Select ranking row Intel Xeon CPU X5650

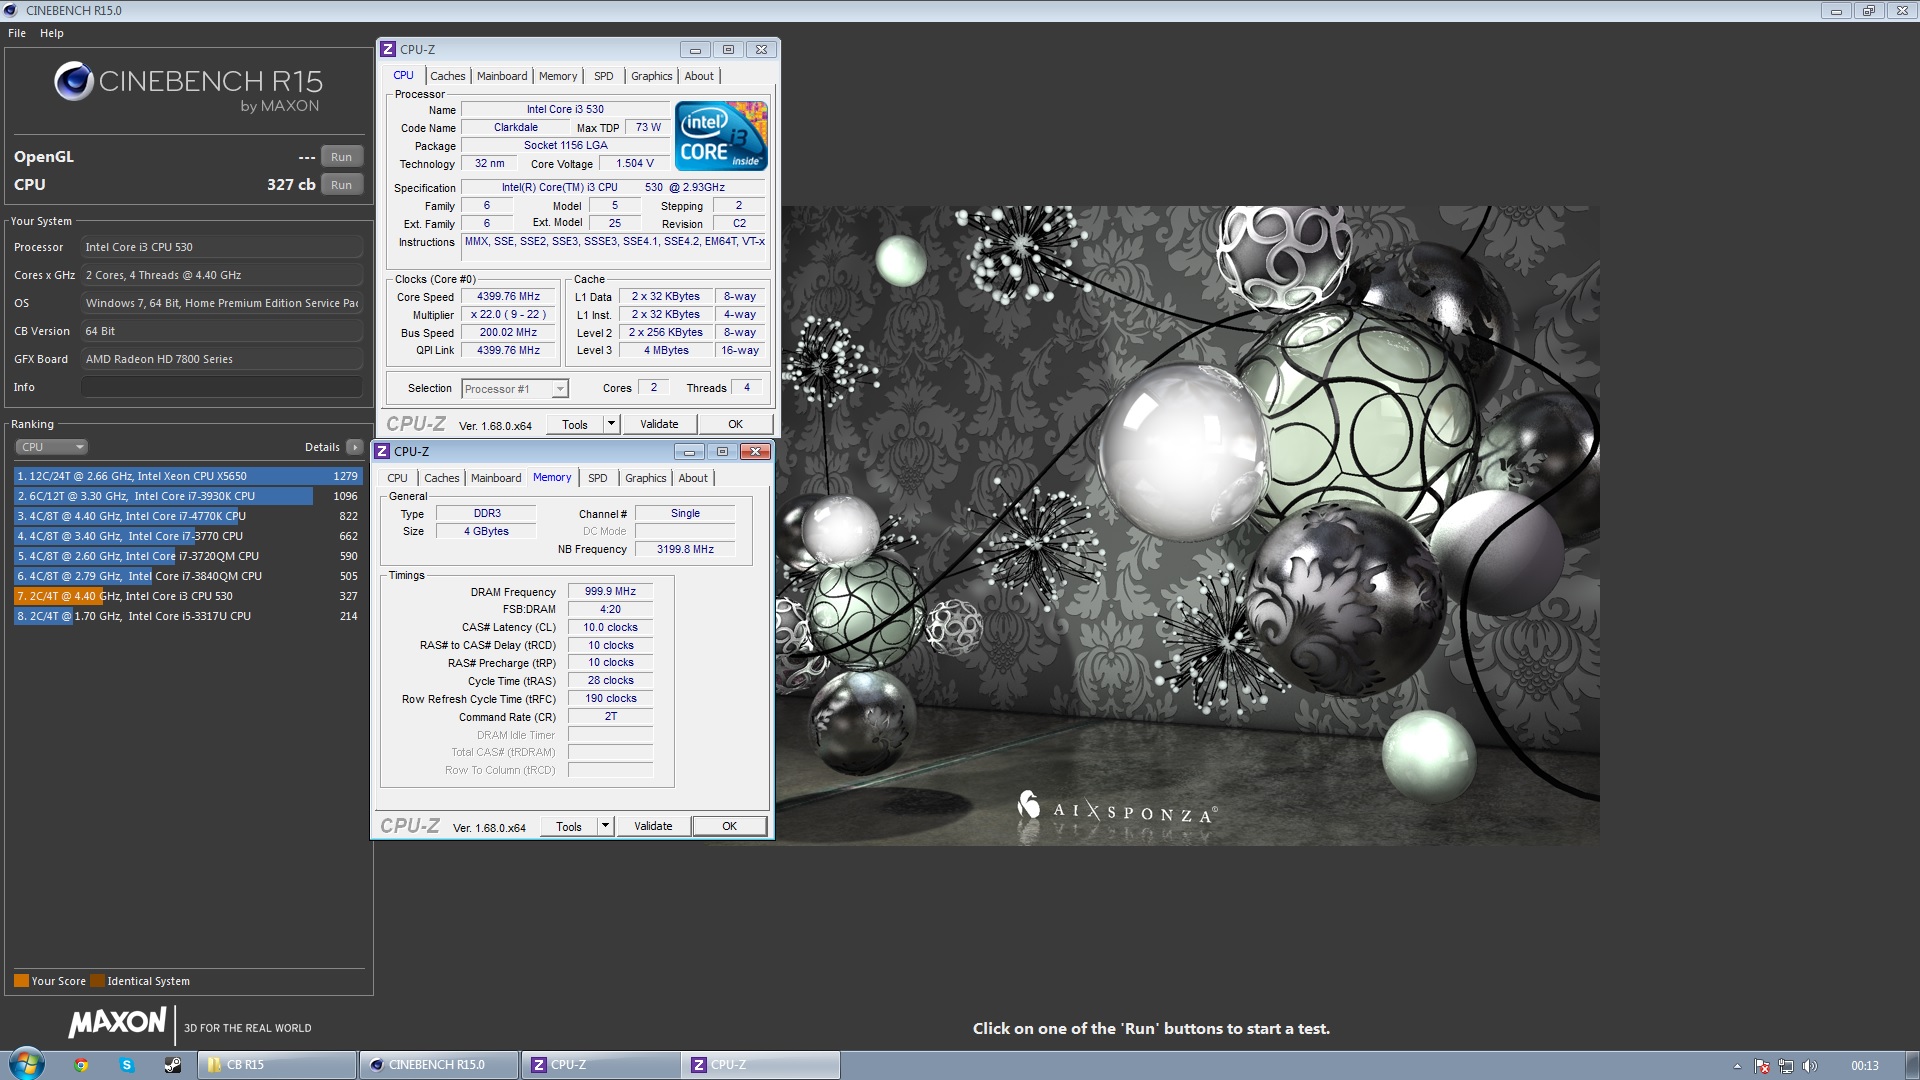[x=188, y=476]
